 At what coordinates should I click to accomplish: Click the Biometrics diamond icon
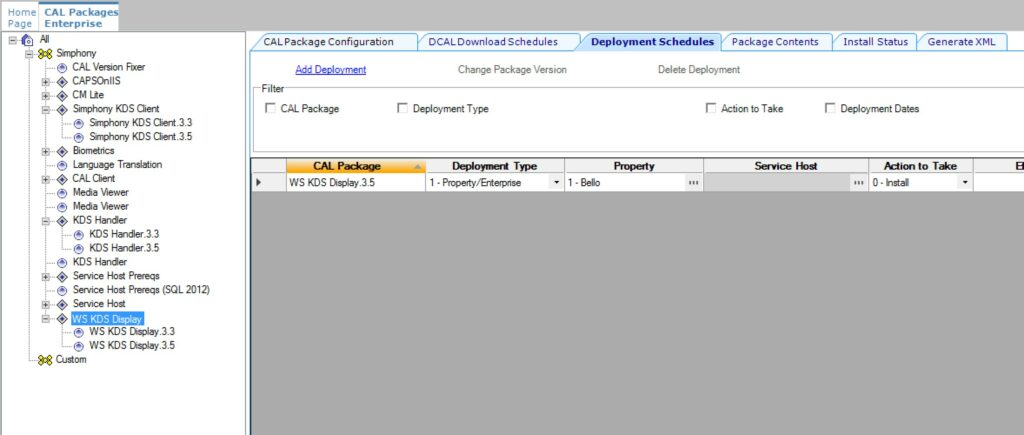[62, 151]
